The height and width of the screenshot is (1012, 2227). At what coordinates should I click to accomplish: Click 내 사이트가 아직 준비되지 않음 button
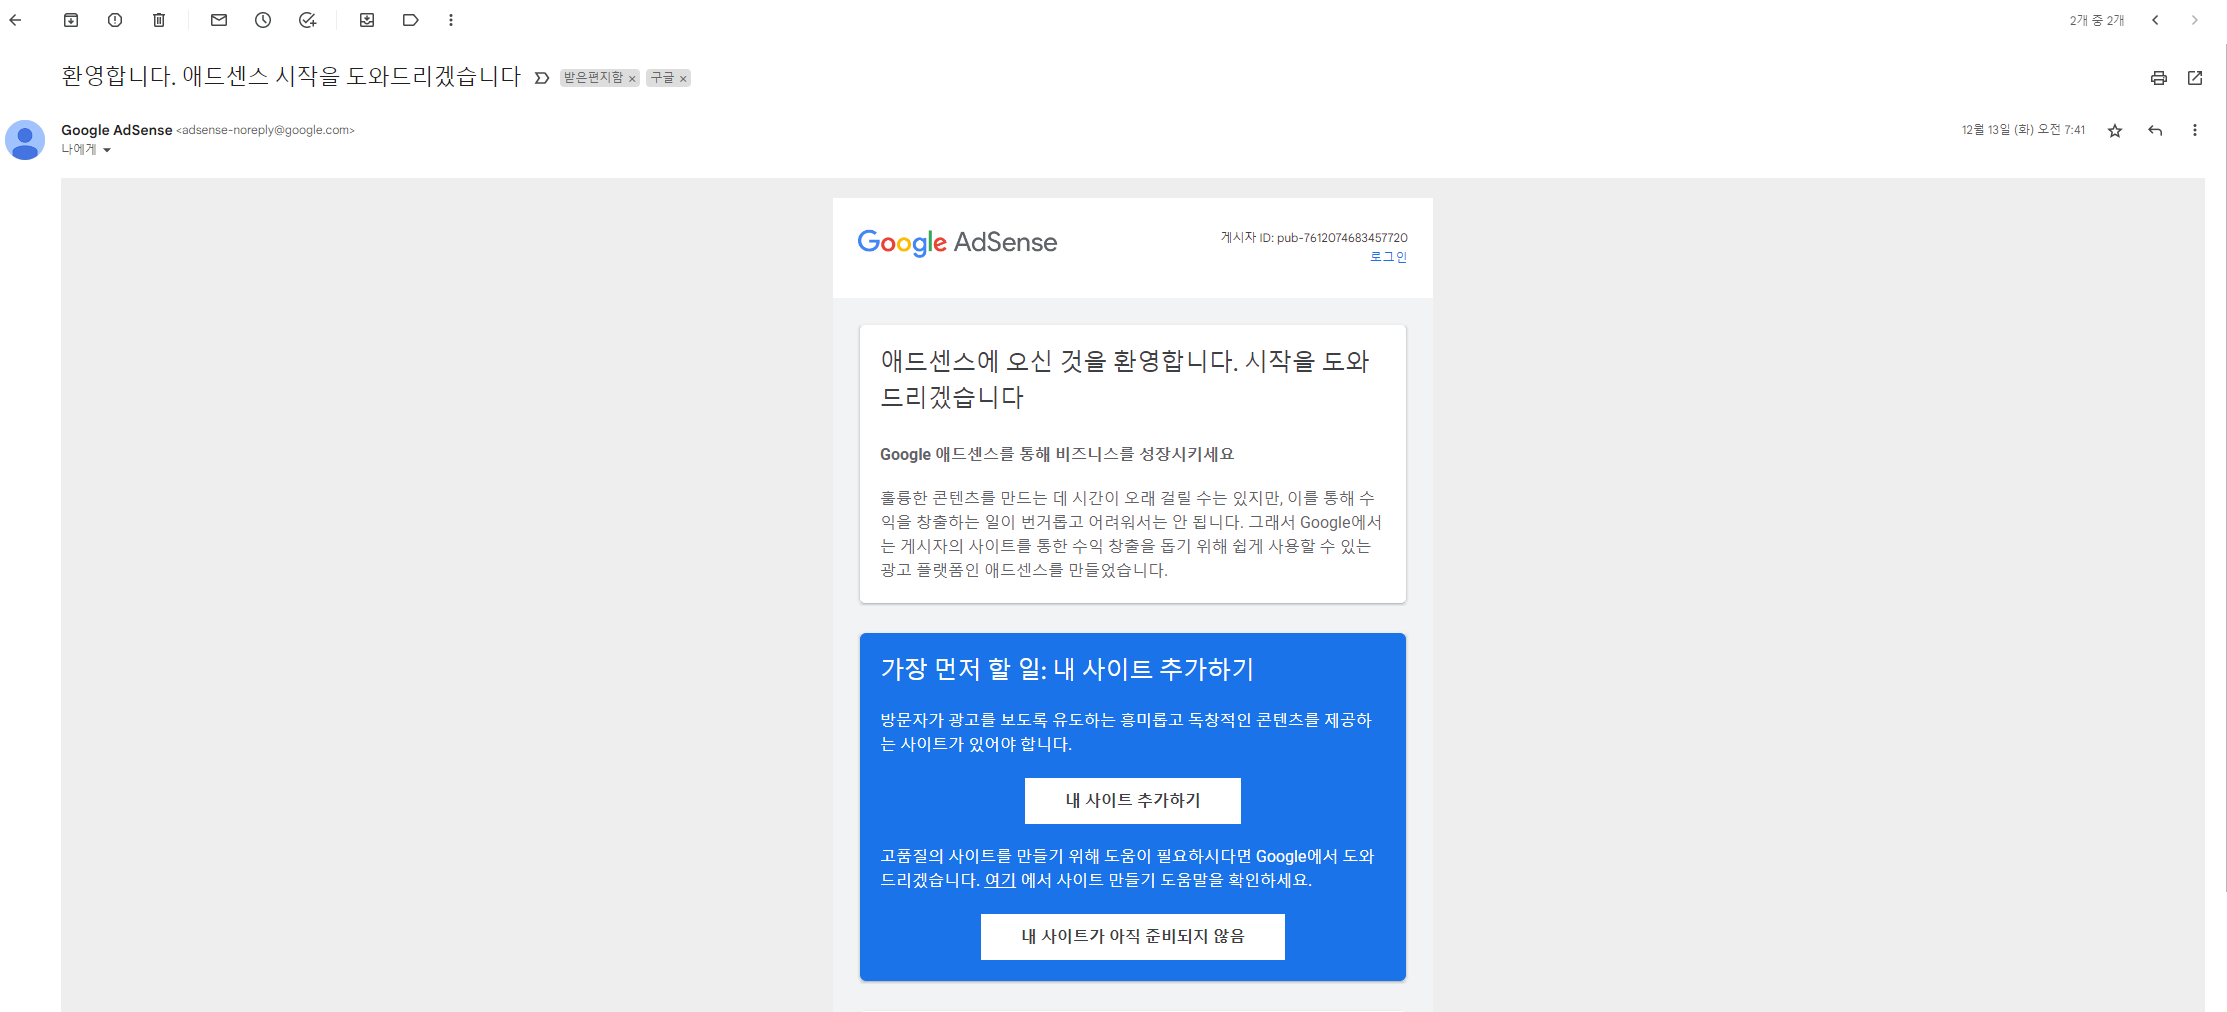[x=1132, y=937]
